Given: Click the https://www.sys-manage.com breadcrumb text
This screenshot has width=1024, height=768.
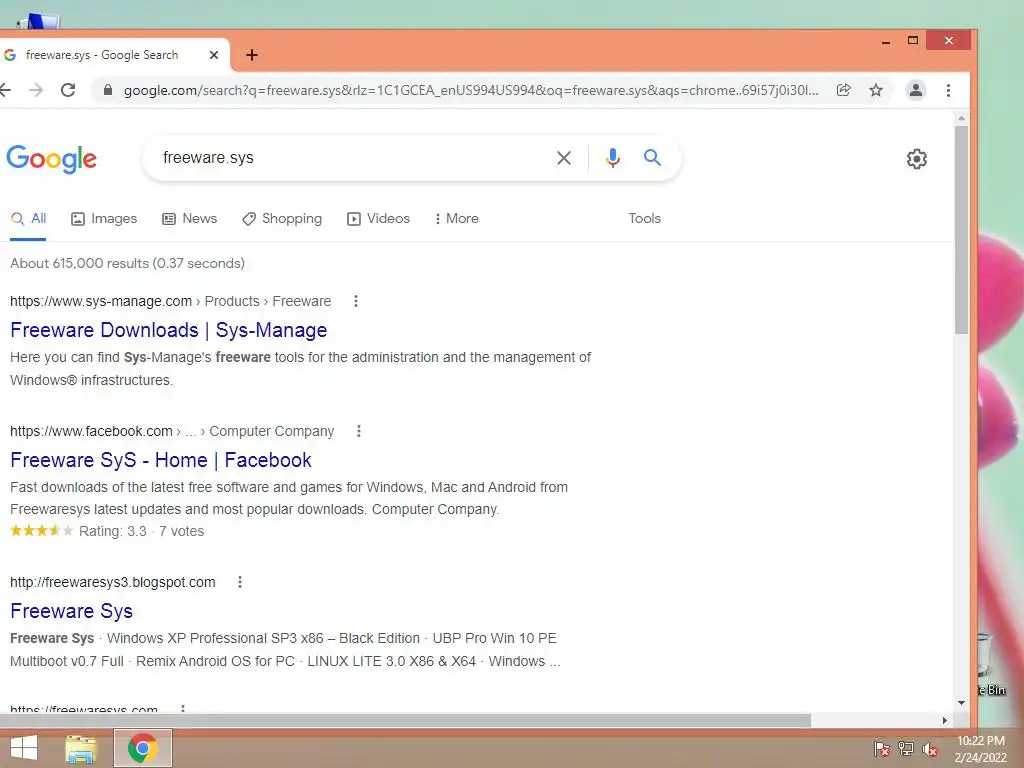Looking at the screenshot, I should point(101,301).
